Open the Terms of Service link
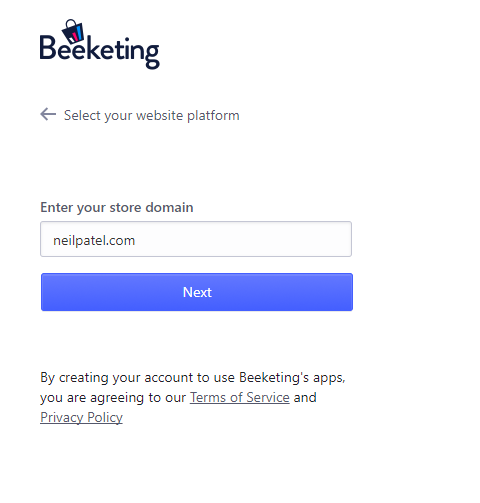 (x=240, y=397)
